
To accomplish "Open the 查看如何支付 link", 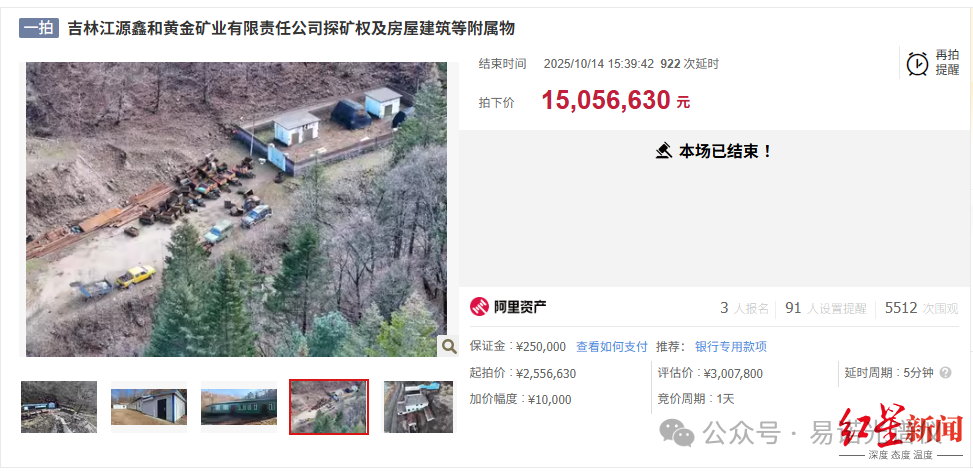I will click(x=612, y=347).
